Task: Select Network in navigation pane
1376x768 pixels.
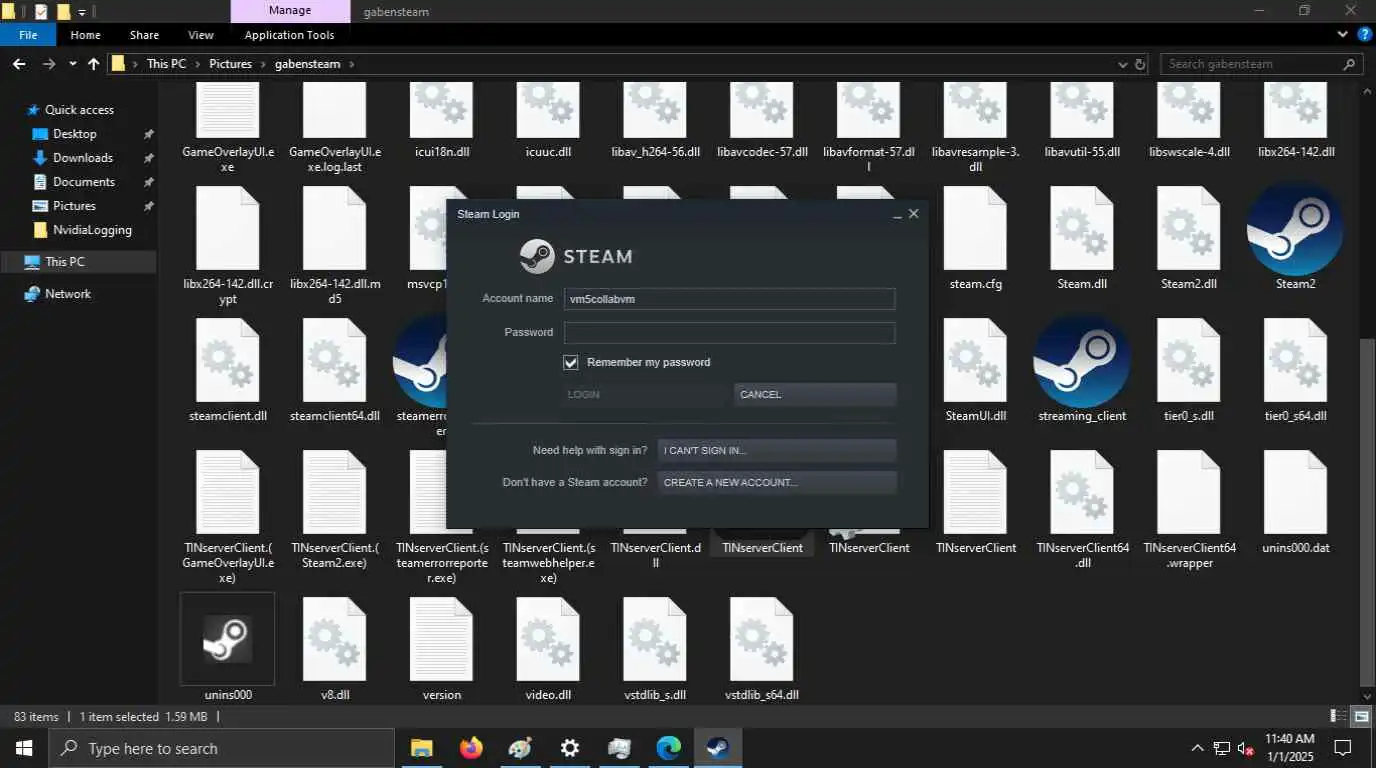Action: [67, 294]
